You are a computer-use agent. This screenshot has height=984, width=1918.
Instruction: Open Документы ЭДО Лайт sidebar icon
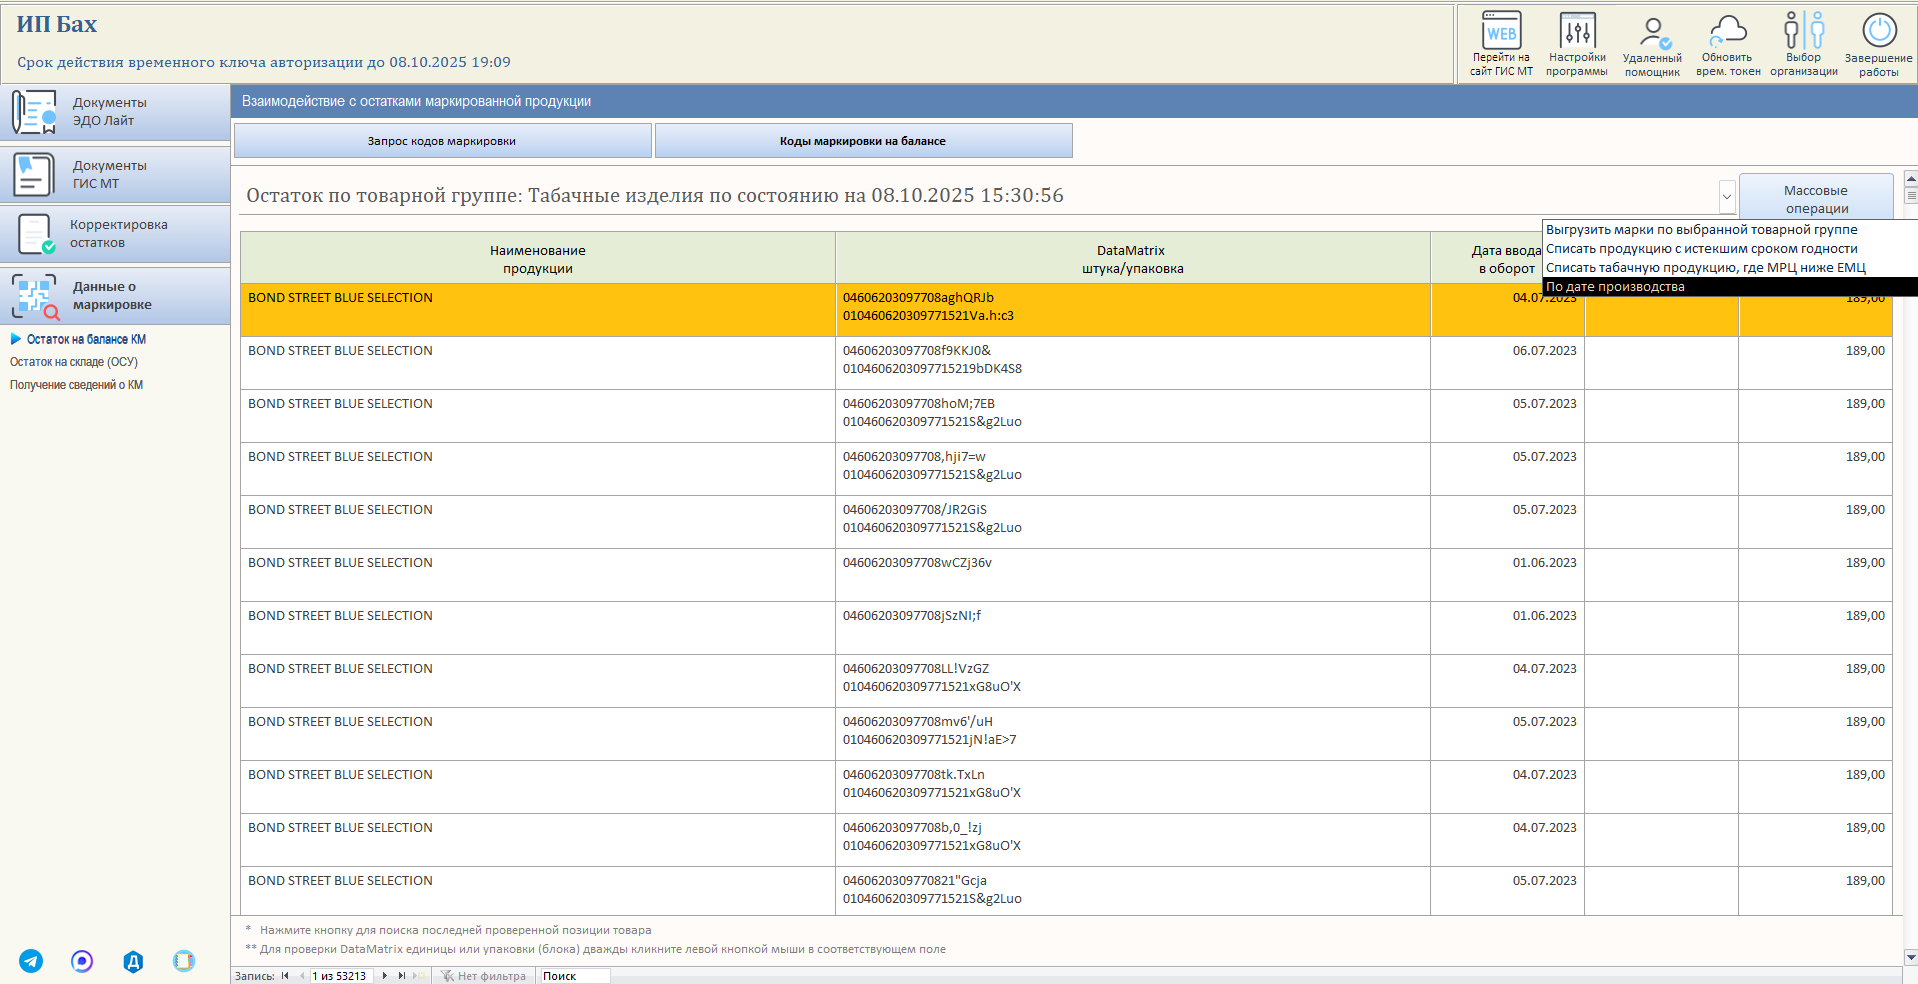[x=34, y=112]
